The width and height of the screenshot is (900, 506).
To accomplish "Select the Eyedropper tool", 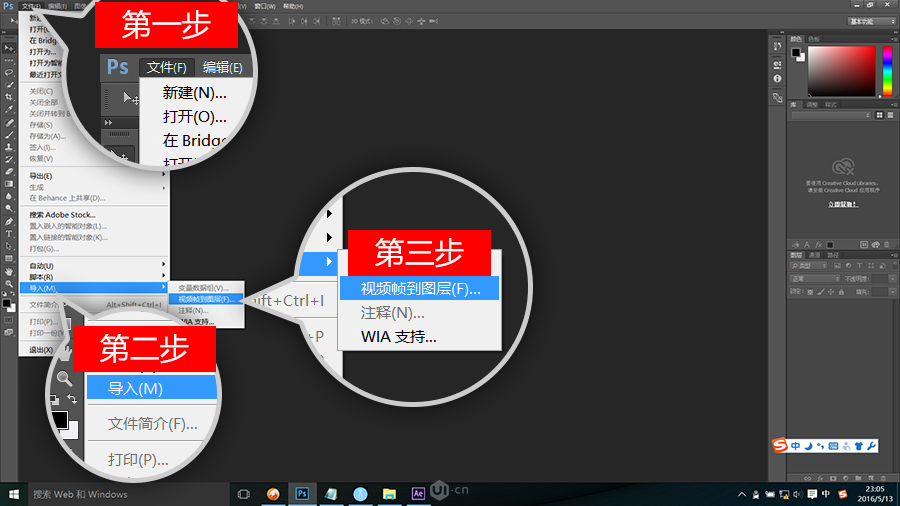I will point(9,109).
